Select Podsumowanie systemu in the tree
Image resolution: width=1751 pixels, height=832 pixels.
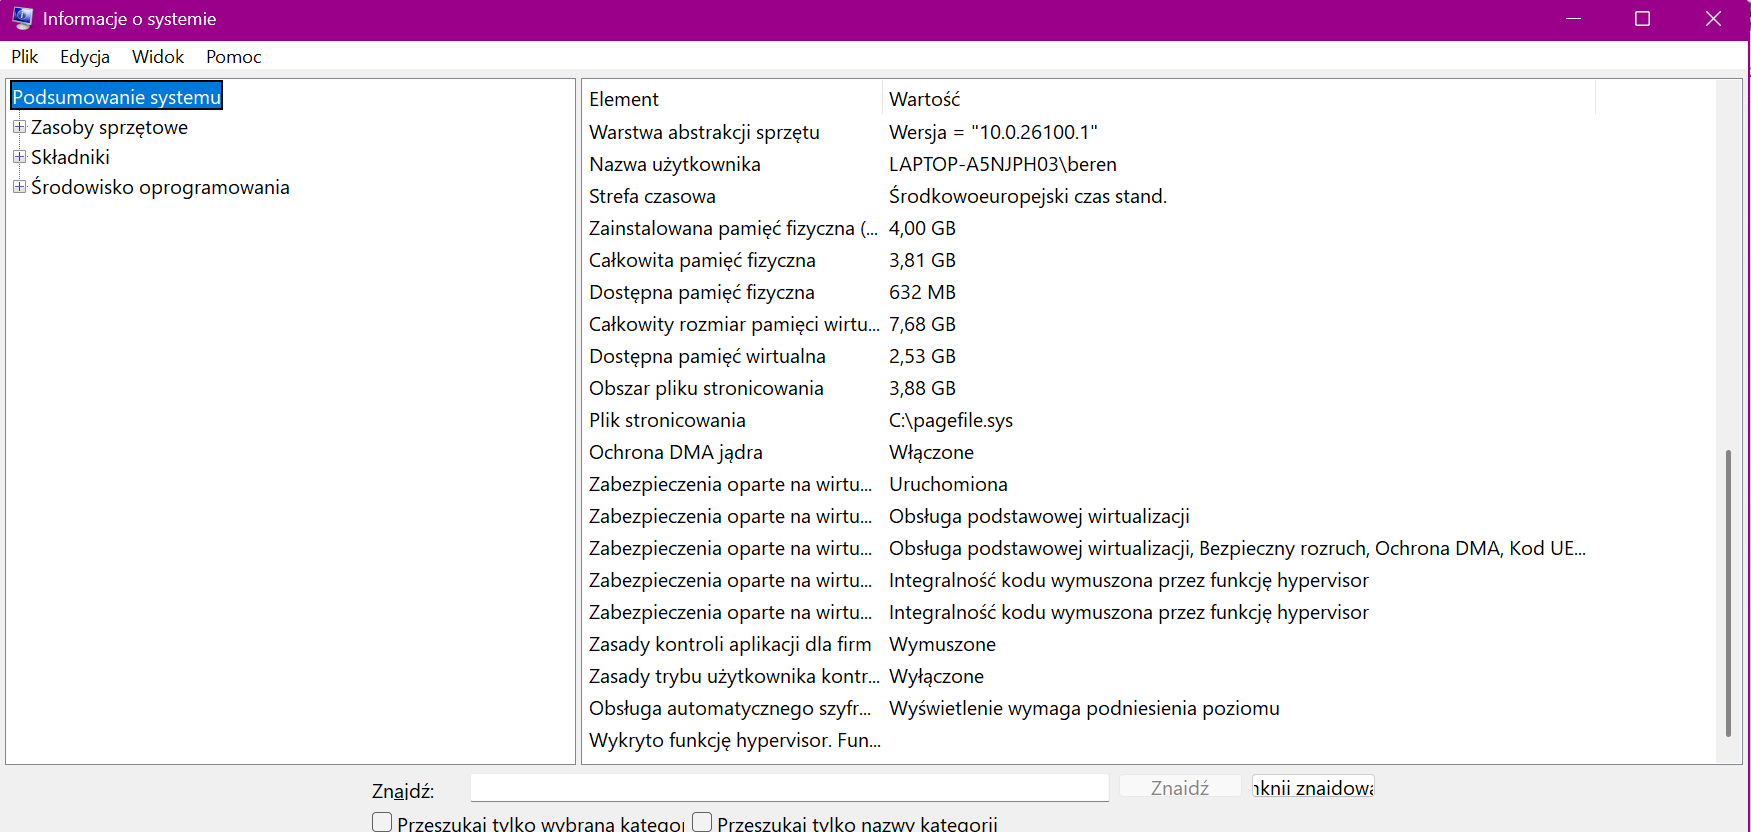click(116, 96)
